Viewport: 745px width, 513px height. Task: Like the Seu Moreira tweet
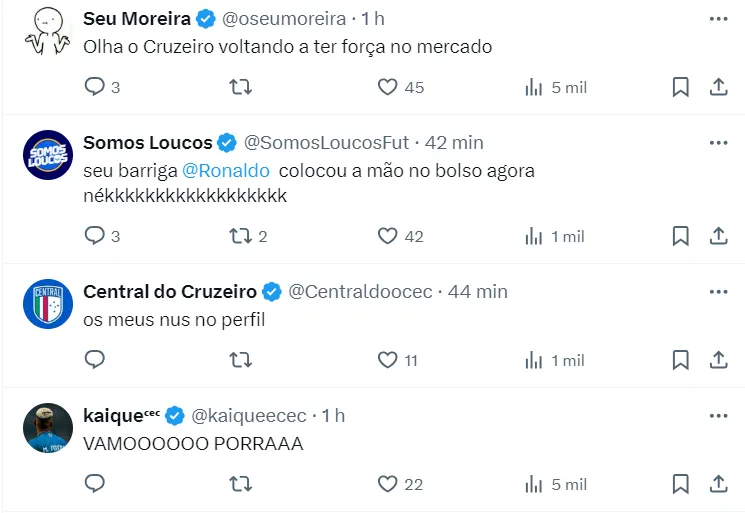[388, 87]
